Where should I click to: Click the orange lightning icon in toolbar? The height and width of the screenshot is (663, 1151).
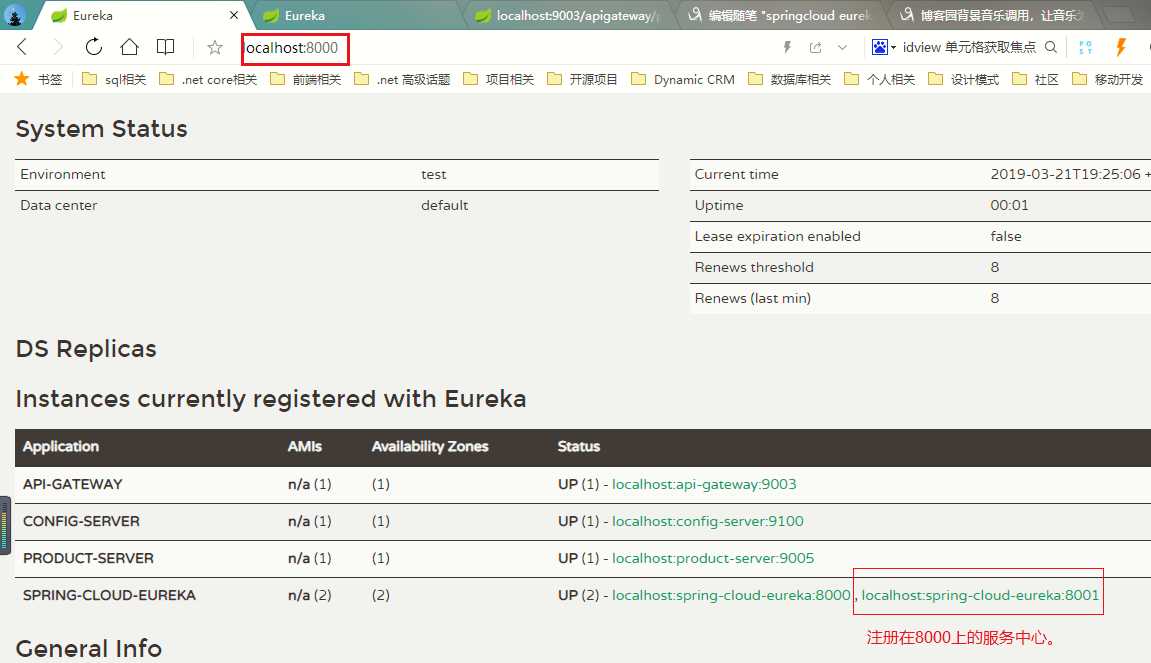click(1121, 48)
